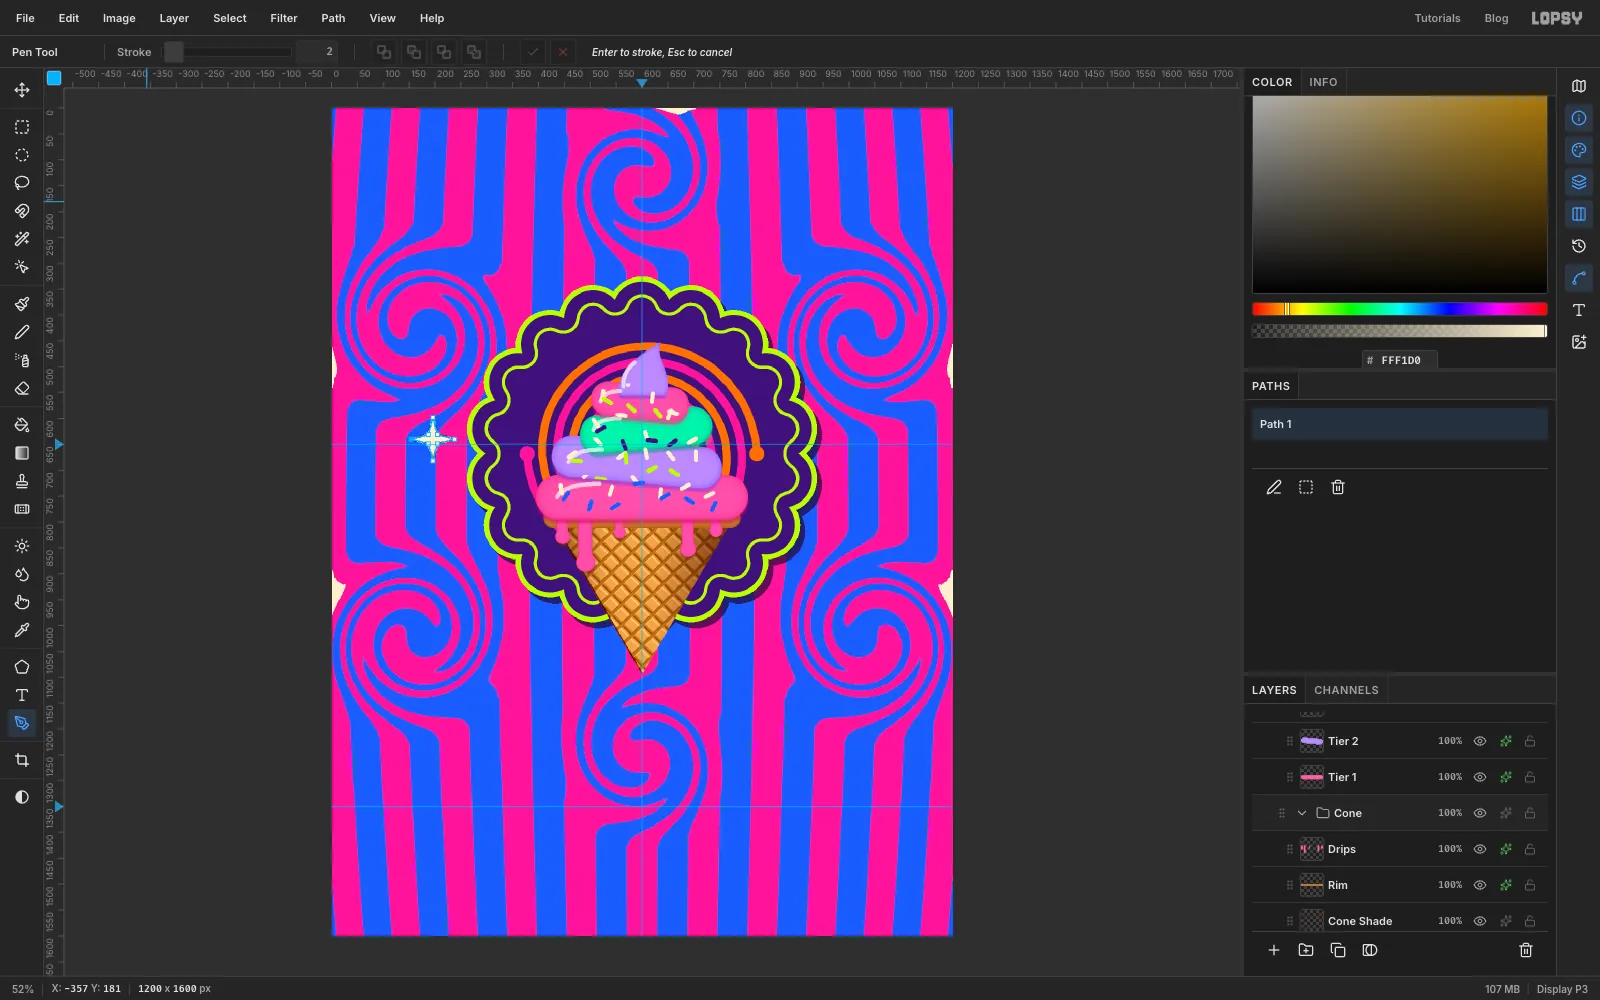Toggle lock on the Cone Shade layer
Image resolution: width=1600 pixels, height=1000 pixels.
pos(1530,921)
